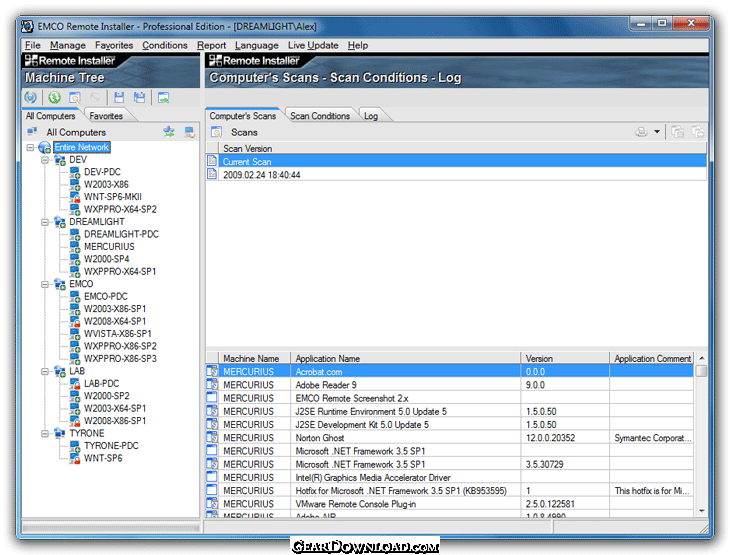730x555 pixels.
Task: Click the document icon of the 2009.02.24 scan row
Action: 212,174
